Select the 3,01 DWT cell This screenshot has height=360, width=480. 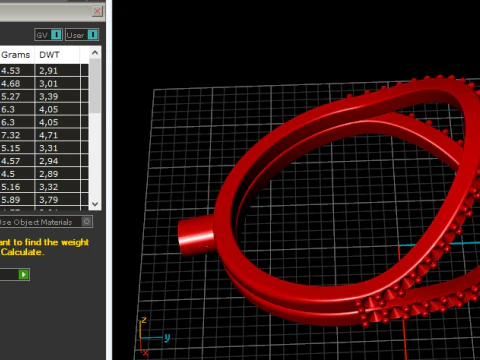pyautogui.click(x=57, y=84)
